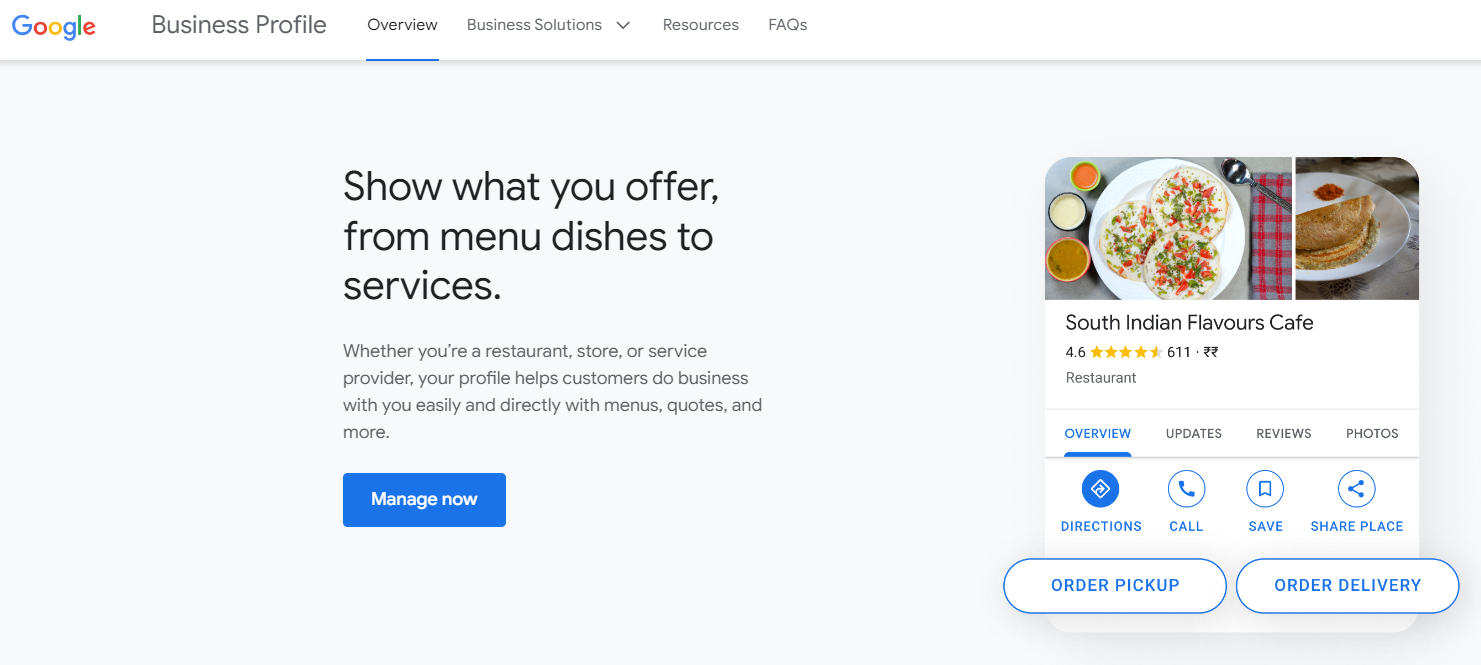The width and height of the screenshot is (1481, 665).
Task: Click the South Indian Flavours Cafe title
Action: pyautogui.click(x=1188, y=322)
